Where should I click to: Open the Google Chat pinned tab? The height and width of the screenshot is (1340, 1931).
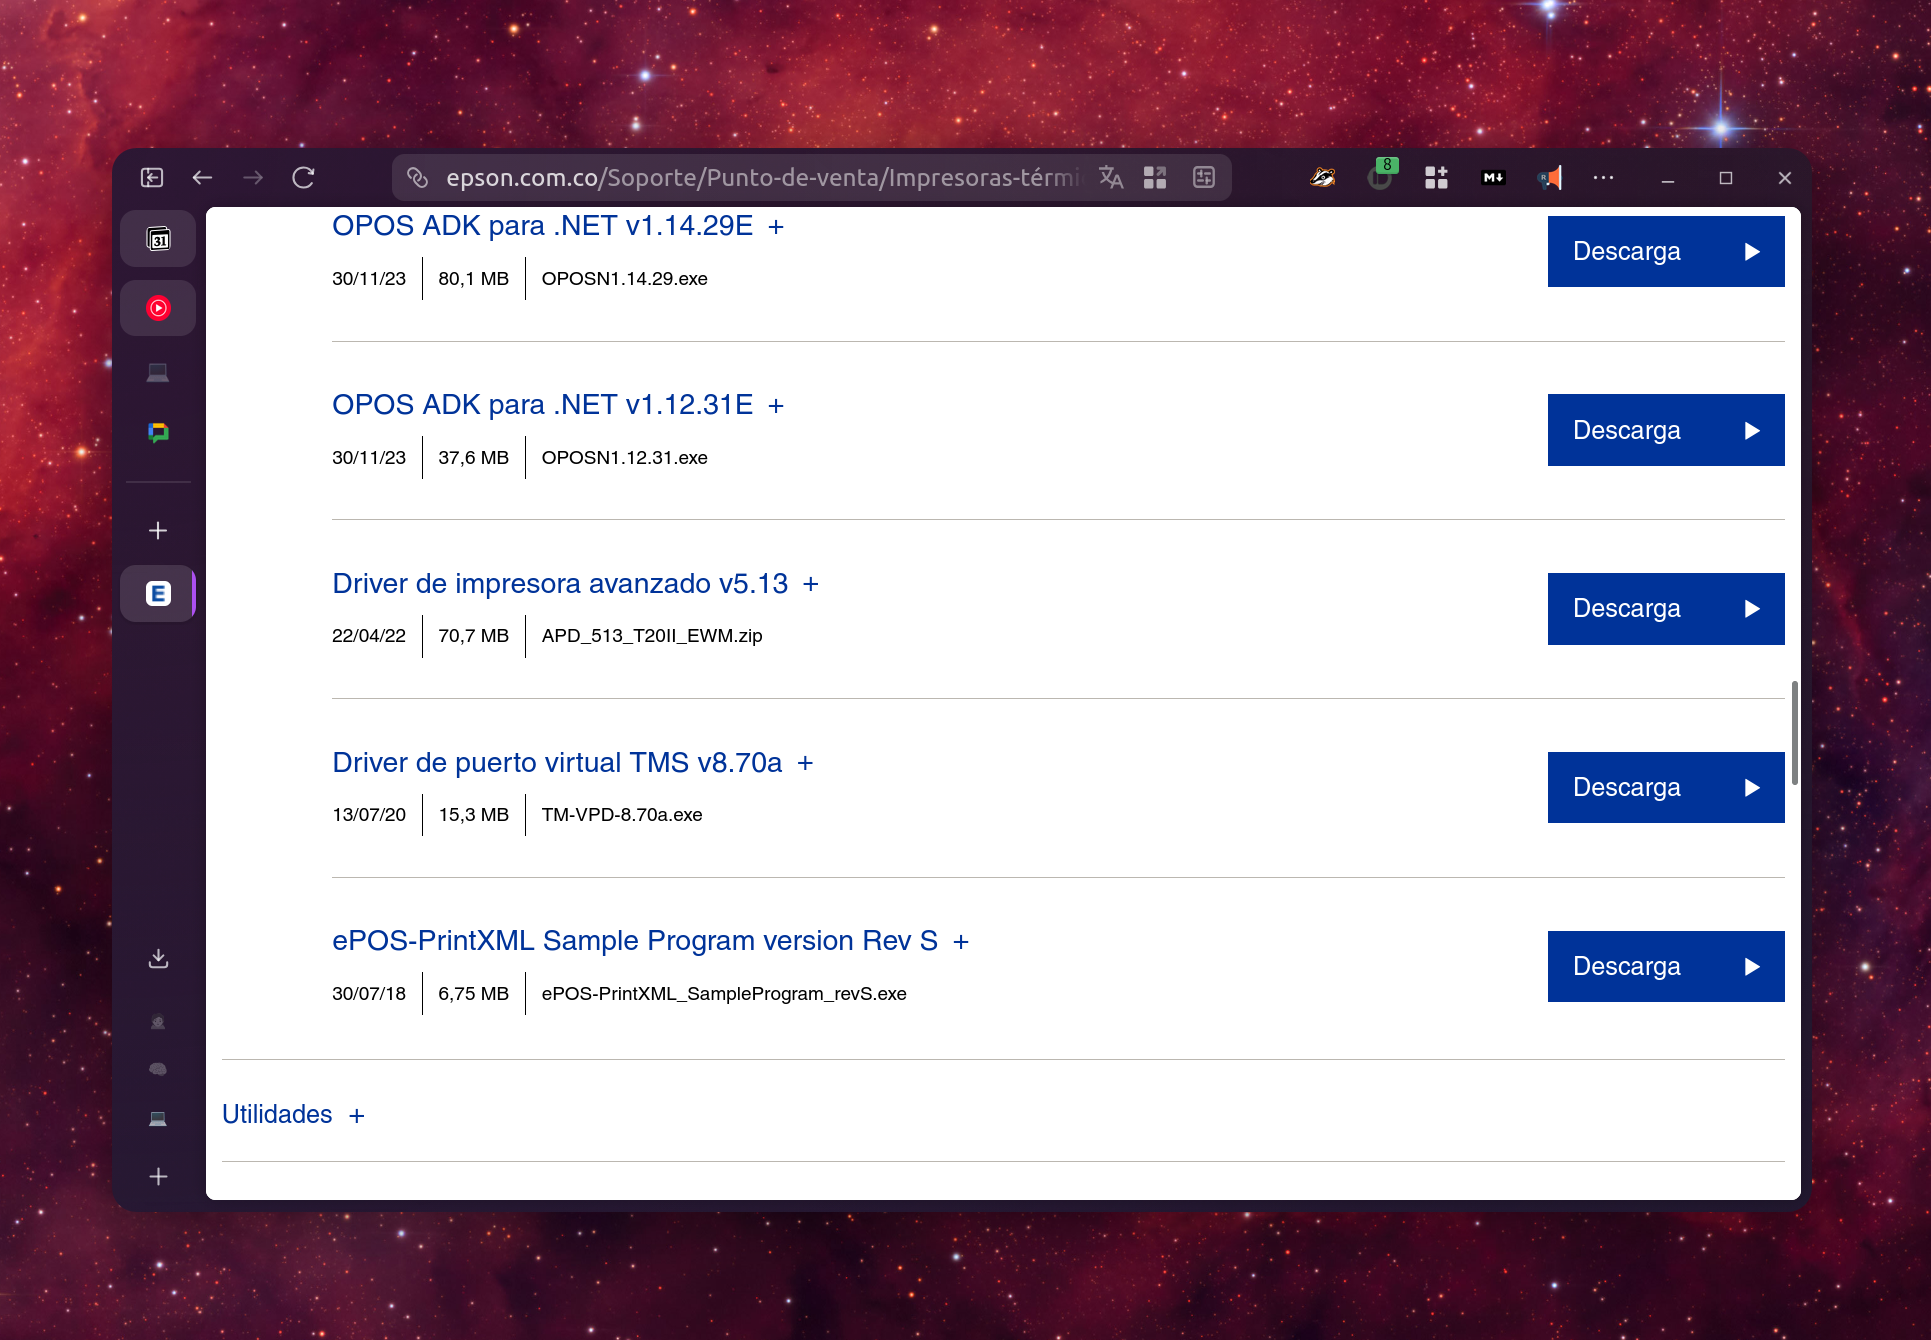tap(158, 432)
